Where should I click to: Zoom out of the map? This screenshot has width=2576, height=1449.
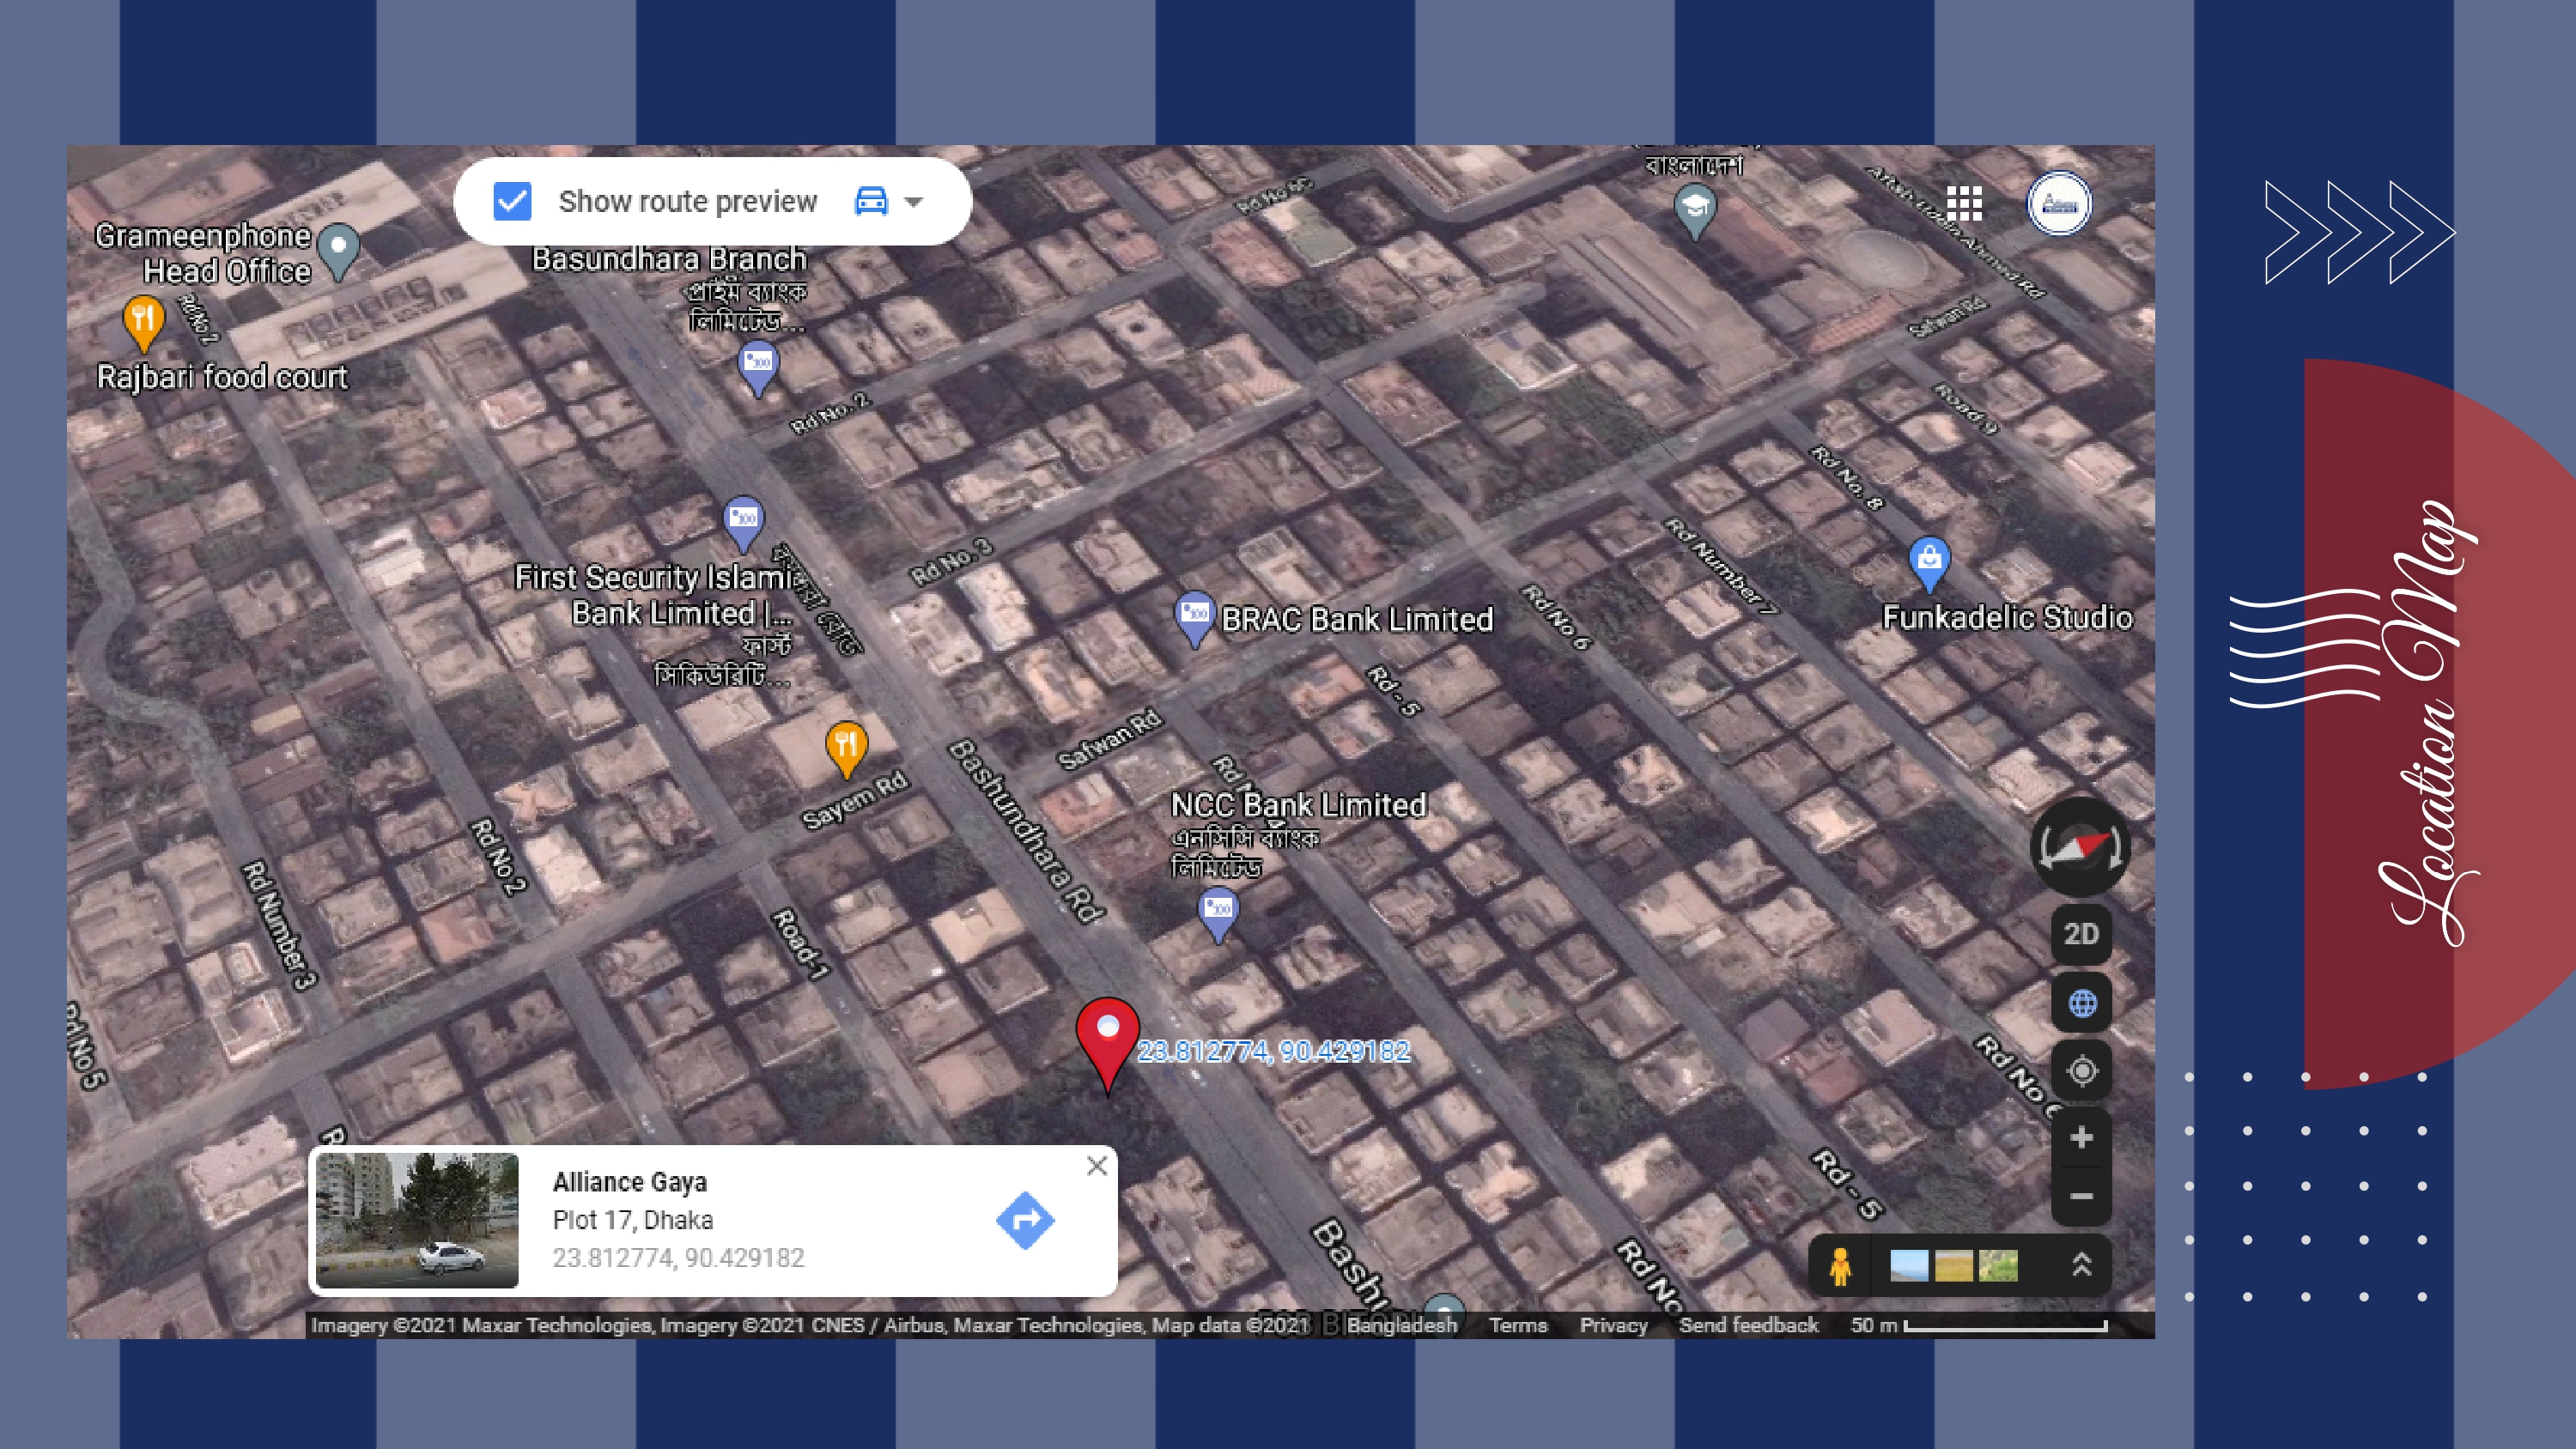[x=2081, y=1196]
